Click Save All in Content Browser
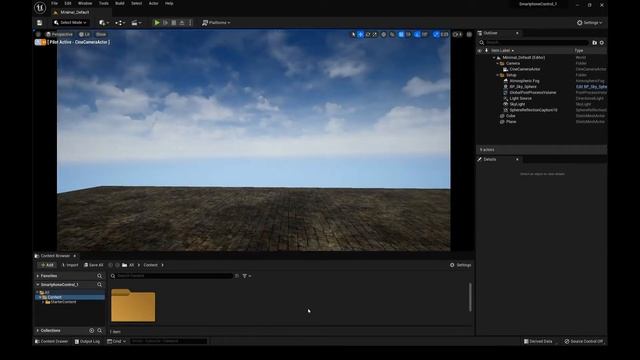 pyautogui.click(x=93, y=265)
